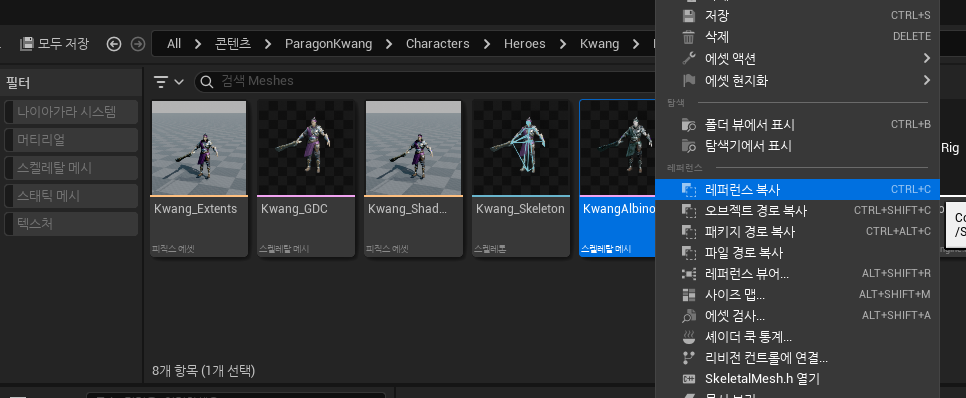Click the revision control branch icon
The height and width of the screenshot is (398, 966).
689,358
